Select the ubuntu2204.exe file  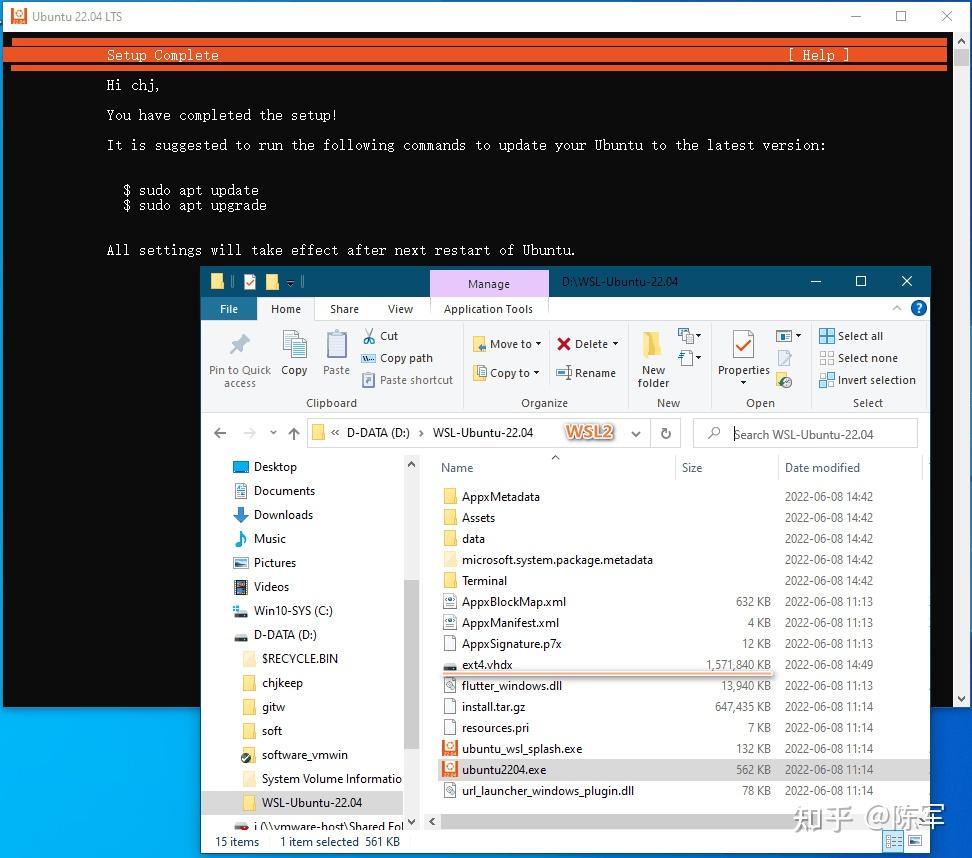coord(503,769)
